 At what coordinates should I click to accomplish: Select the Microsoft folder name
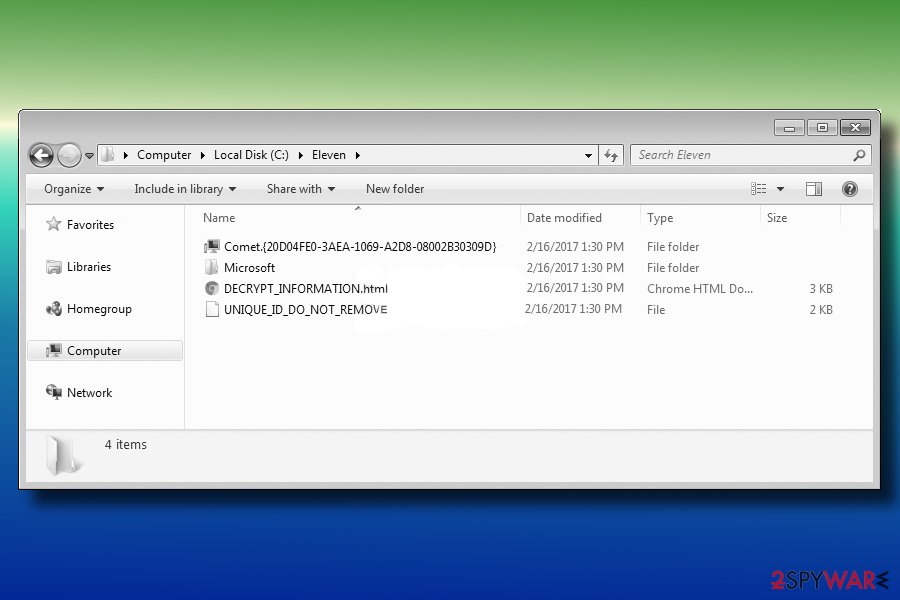(249, 268)
